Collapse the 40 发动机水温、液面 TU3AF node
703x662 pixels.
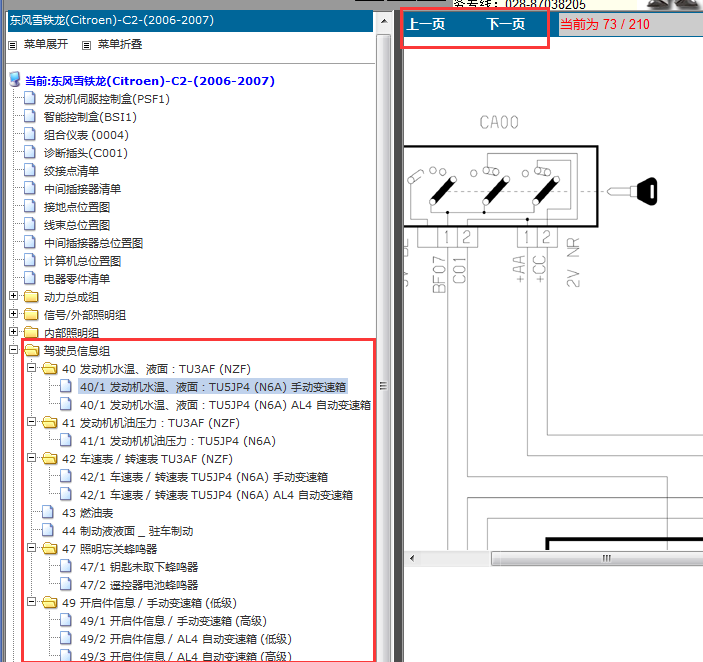click(x=31, y=368)
